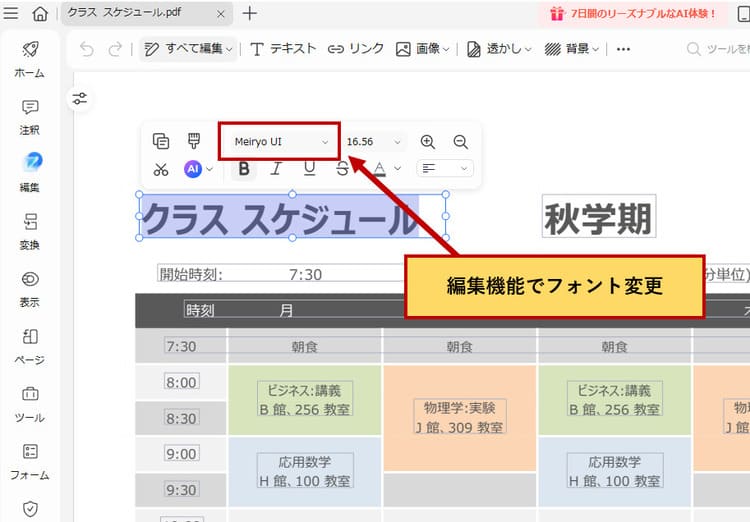Add a new tab with plus icon
This screenshot has height=522, width=750.
[250, 13]
